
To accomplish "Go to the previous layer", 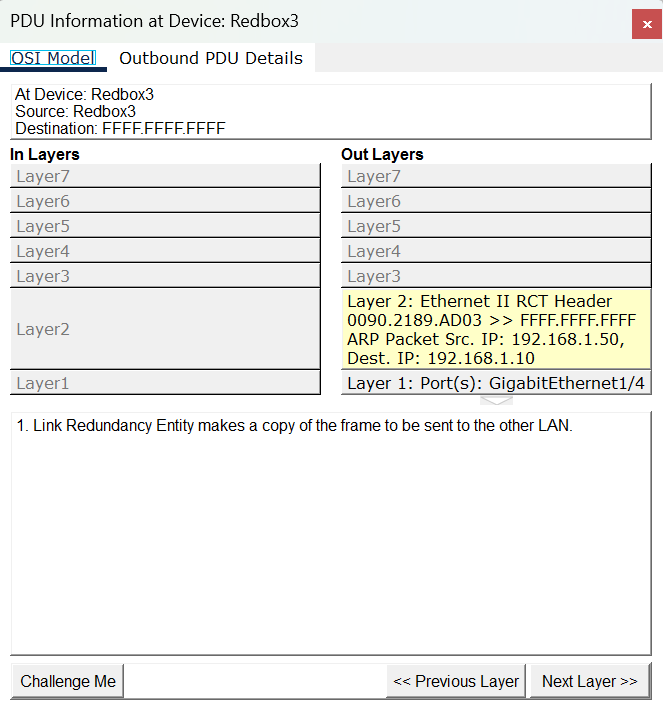I will pos(456,681).
